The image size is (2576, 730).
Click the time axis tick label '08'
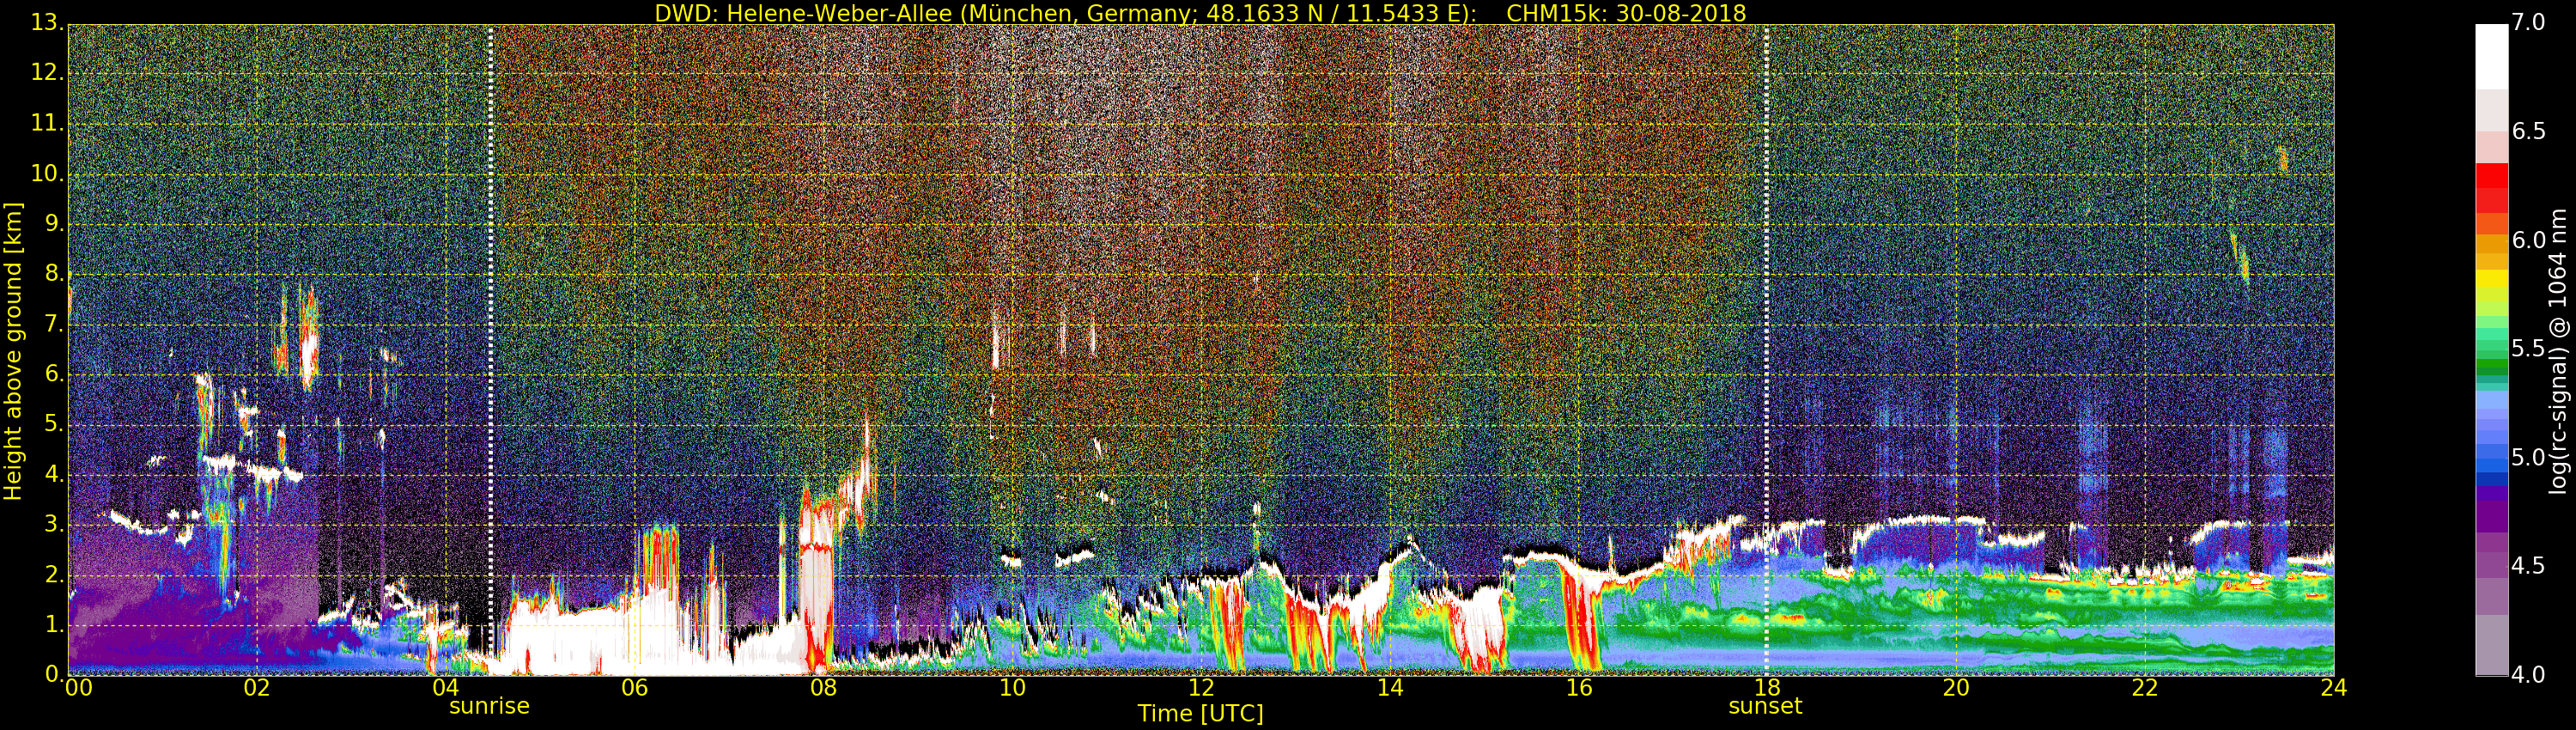click(823, 688)
